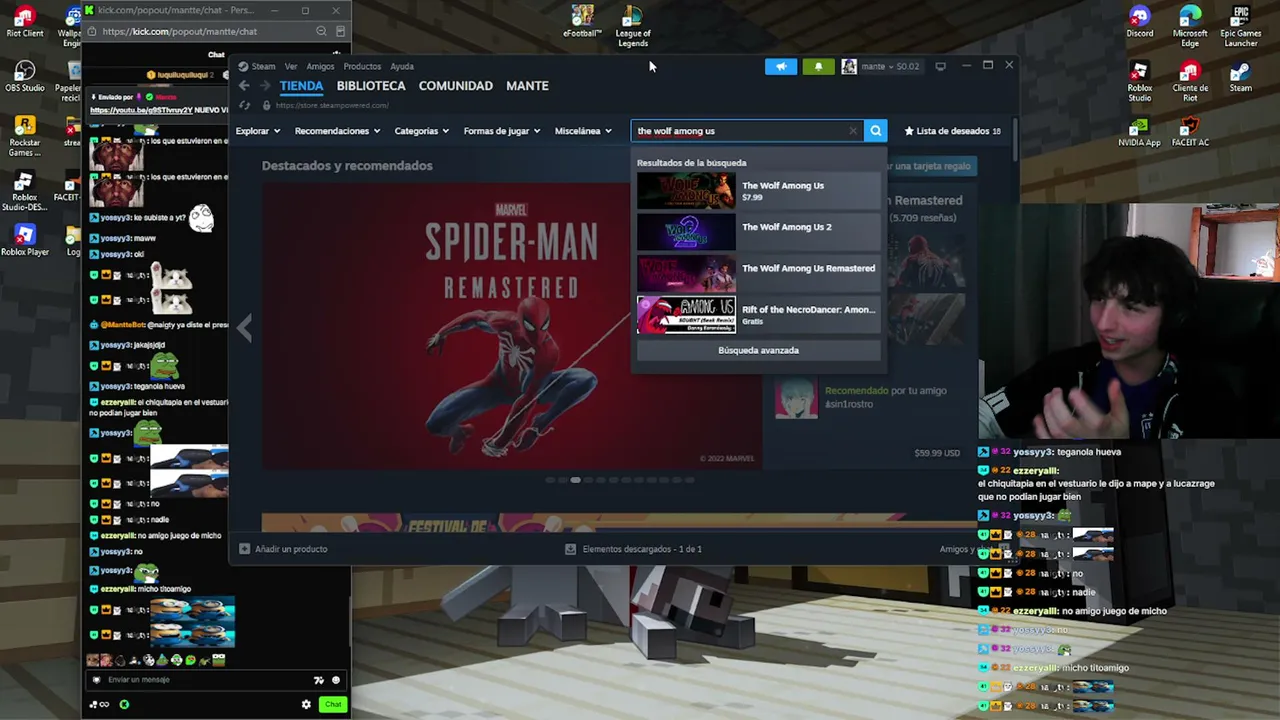
Task: Click Añadir un producto in Steam
Action: [283, 549]
